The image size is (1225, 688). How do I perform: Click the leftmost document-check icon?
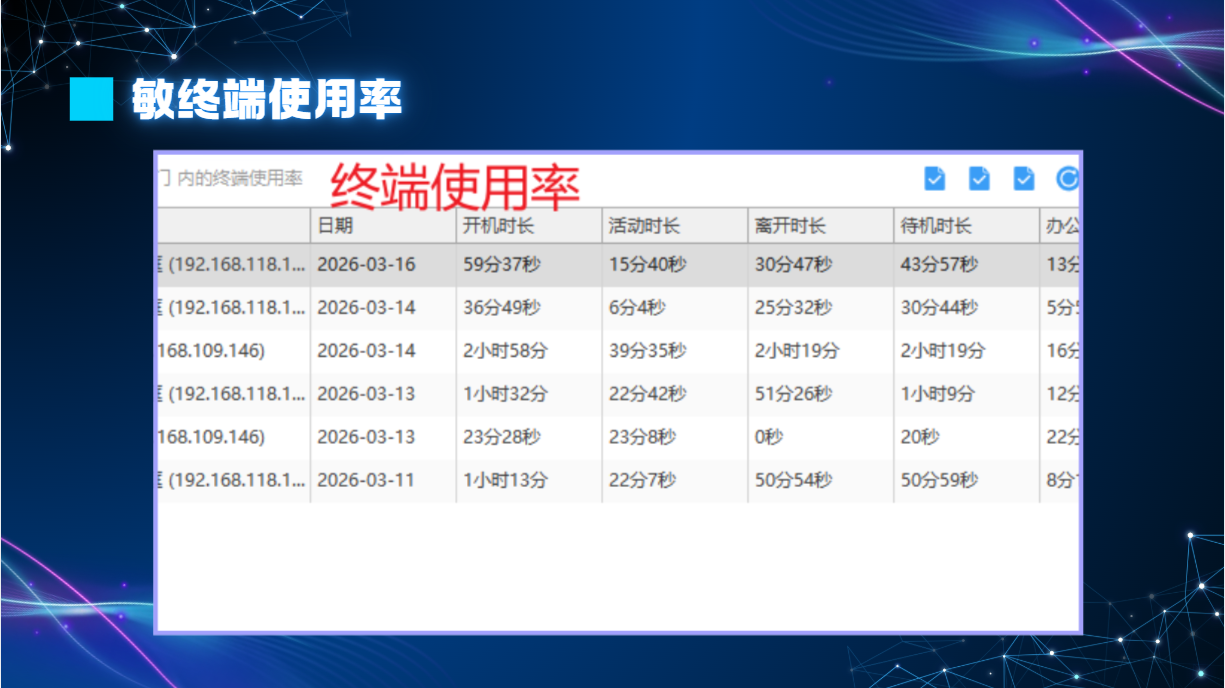(x=934, y=178)
